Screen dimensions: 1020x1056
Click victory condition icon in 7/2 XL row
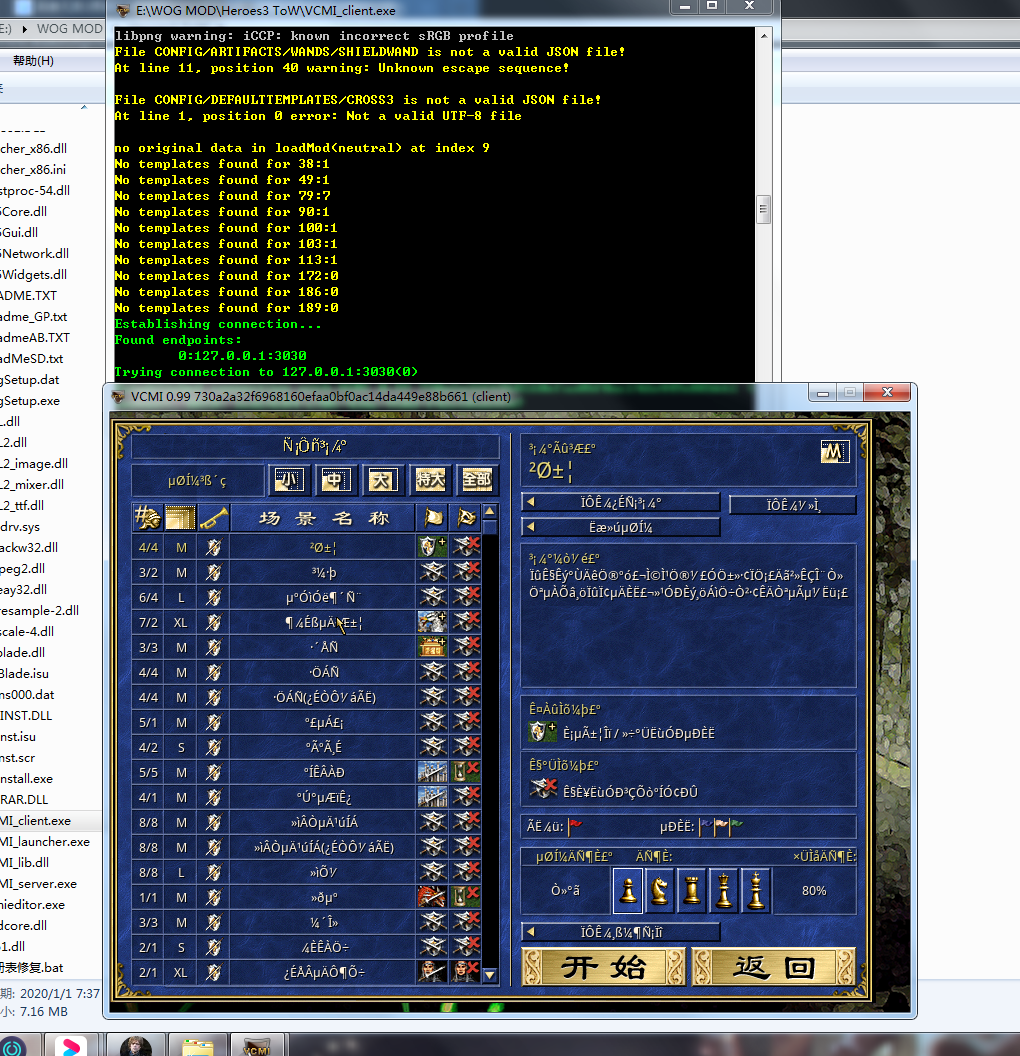[432, 622]
